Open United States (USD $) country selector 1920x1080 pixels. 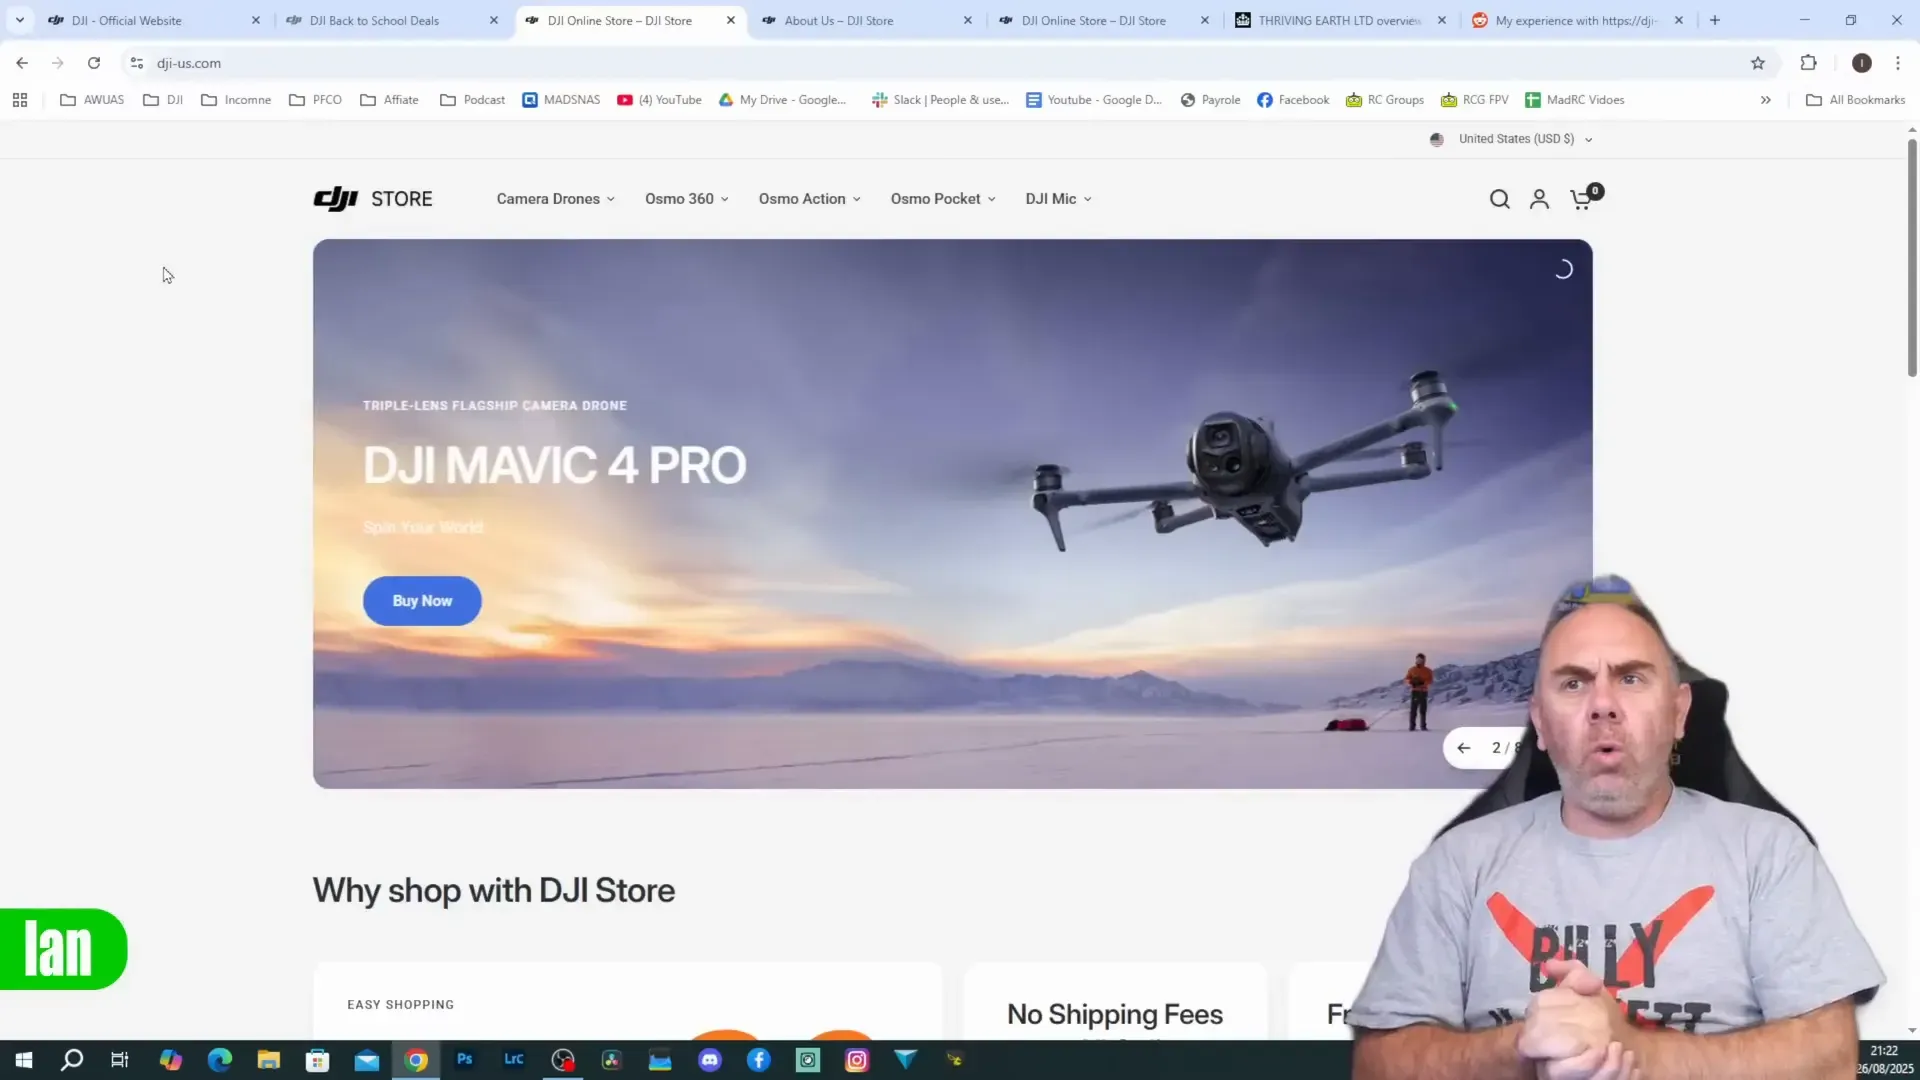1511,139
